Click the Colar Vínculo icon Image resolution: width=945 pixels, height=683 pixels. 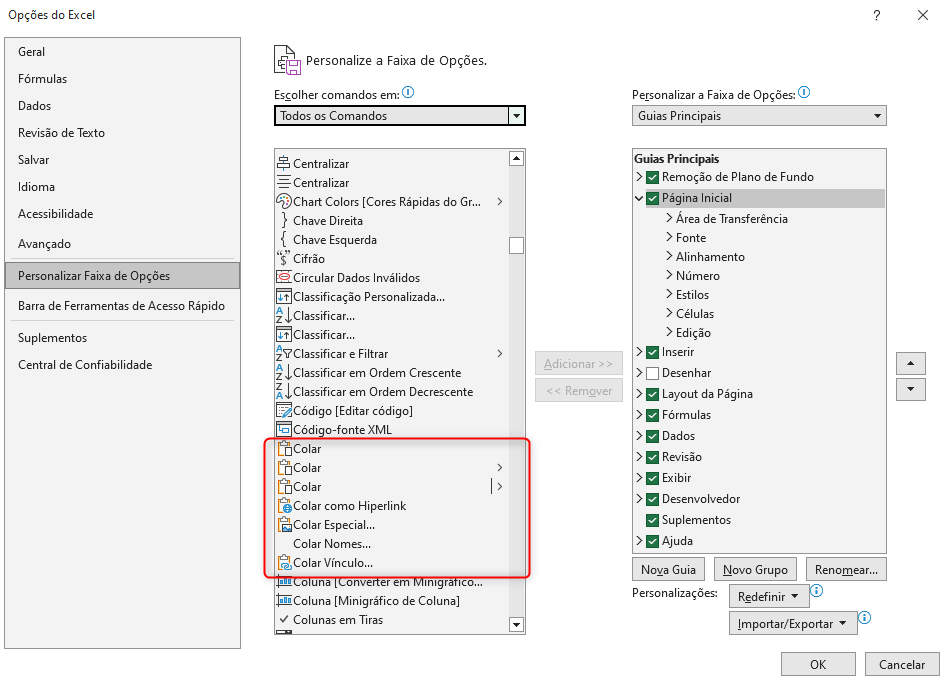[284, 562]
